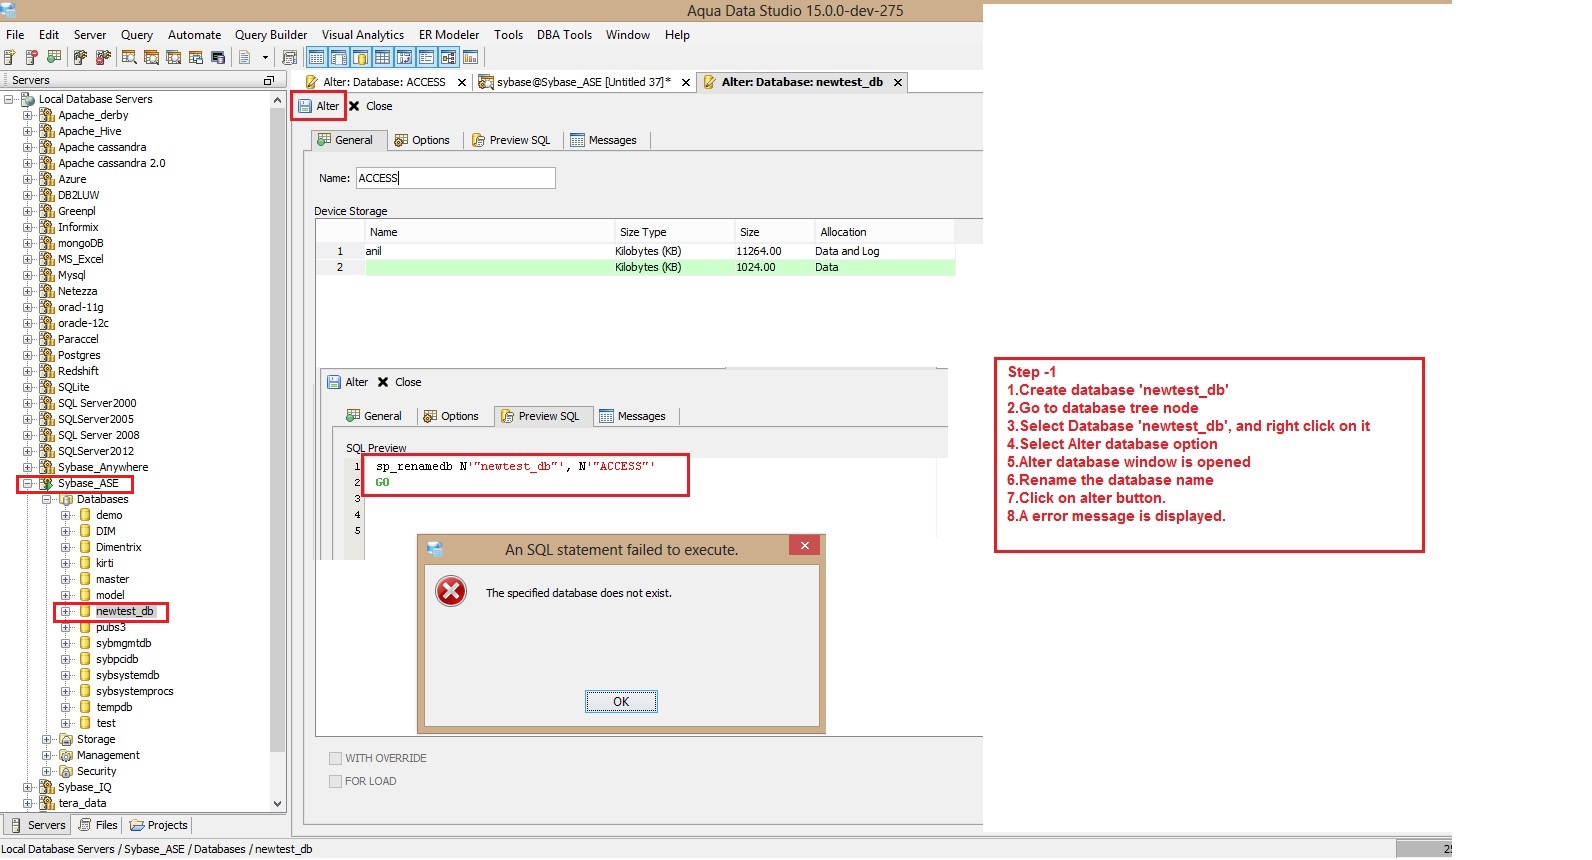Open the DBA Tools menu
1592x860 pixels.
coord(564,34)
